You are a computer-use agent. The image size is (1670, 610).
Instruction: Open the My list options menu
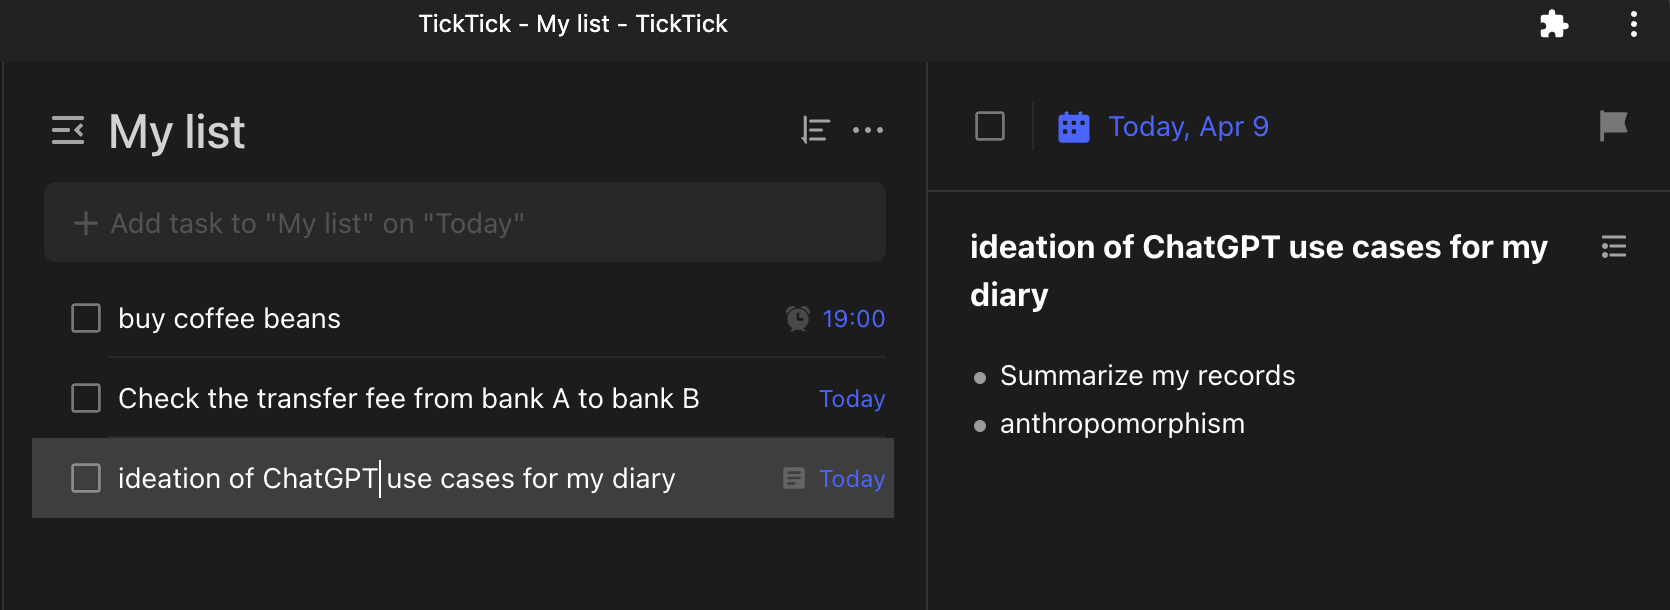tap(869, 130)
